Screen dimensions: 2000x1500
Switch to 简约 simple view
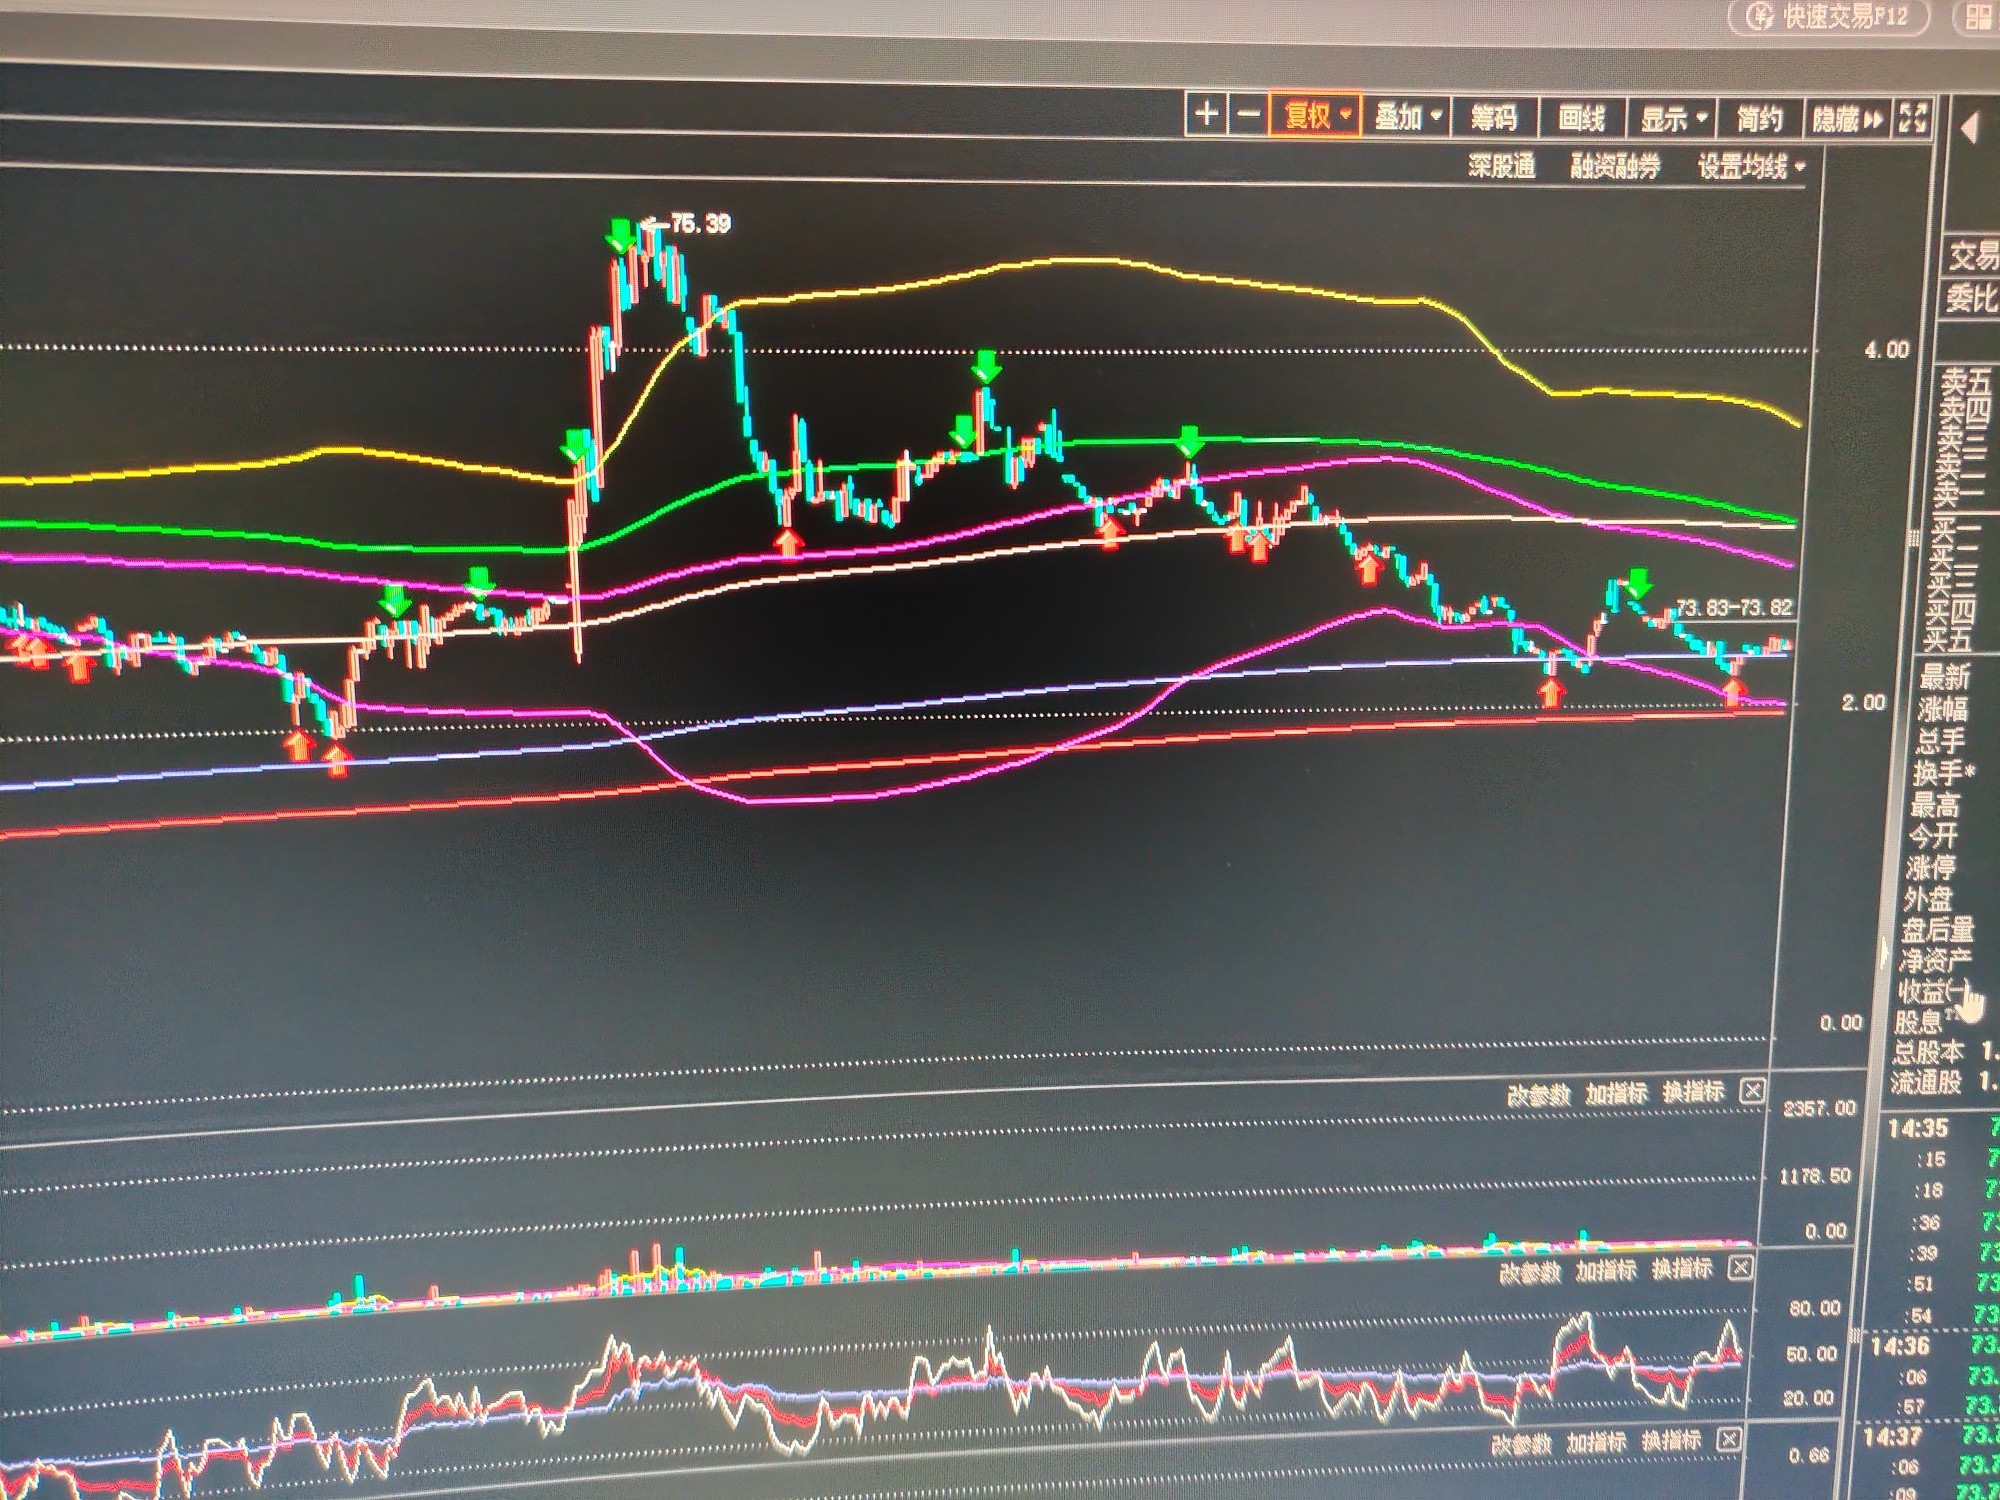(x=1760, y=121)
